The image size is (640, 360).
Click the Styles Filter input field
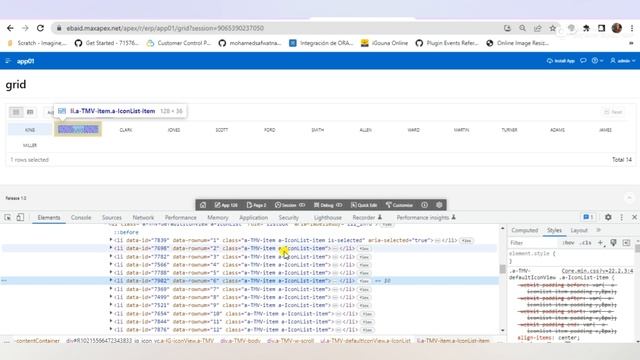pyautogui.click(x=532, y=243)
